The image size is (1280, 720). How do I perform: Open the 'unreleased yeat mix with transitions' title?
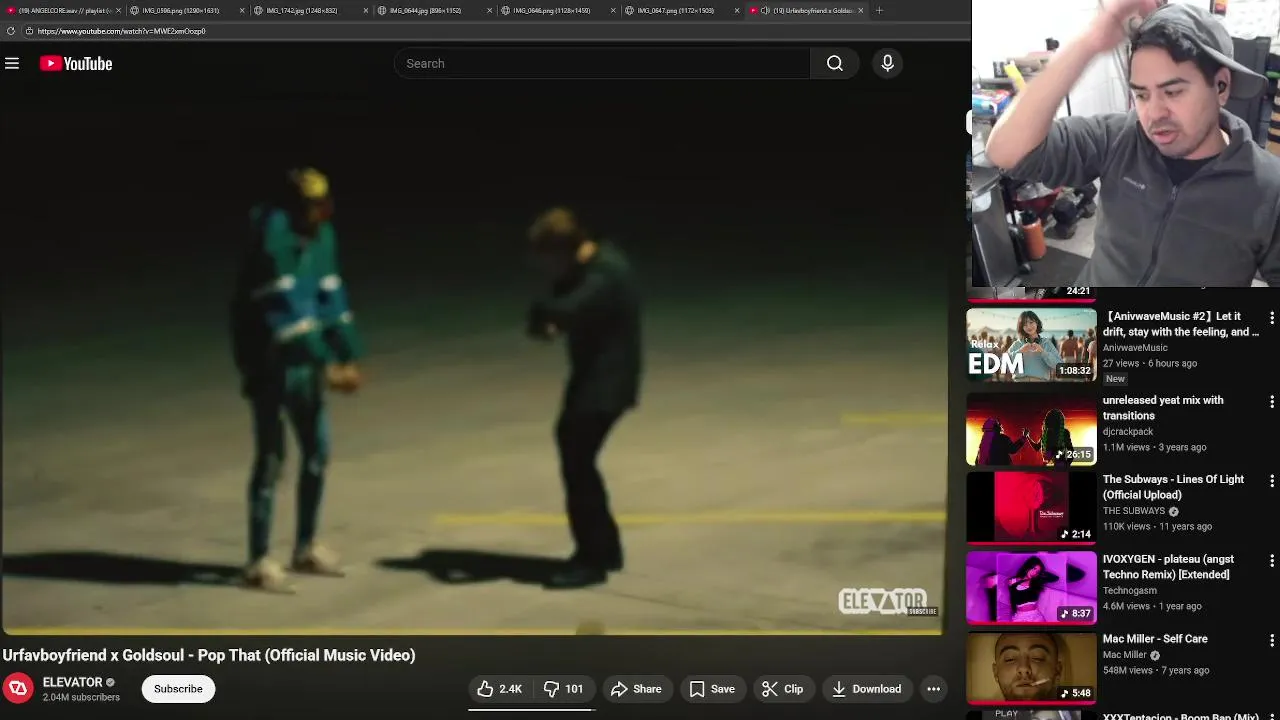point(1163,408)
